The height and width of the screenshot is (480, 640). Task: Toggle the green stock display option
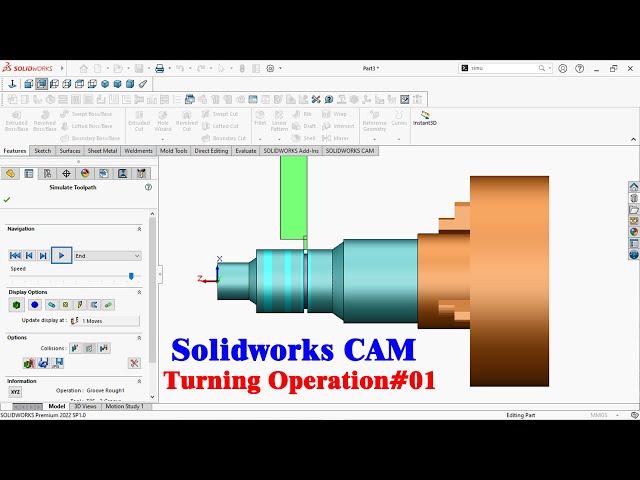[16, 305]
